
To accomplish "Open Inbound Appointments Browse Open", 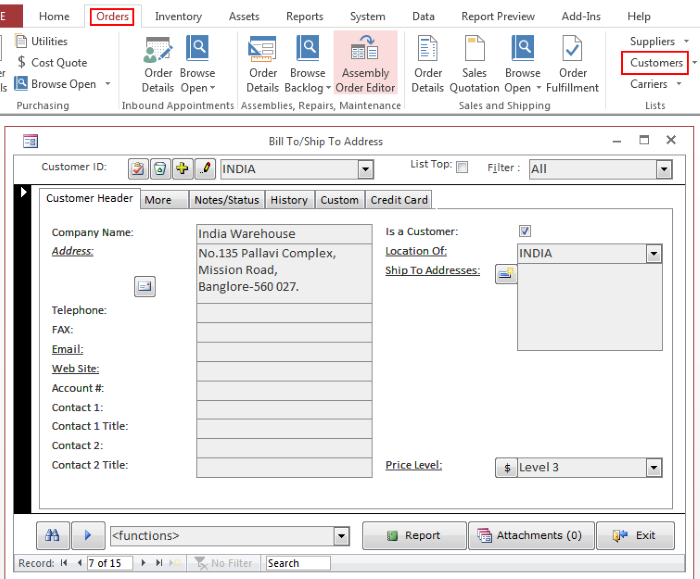I will click(197, 64).
